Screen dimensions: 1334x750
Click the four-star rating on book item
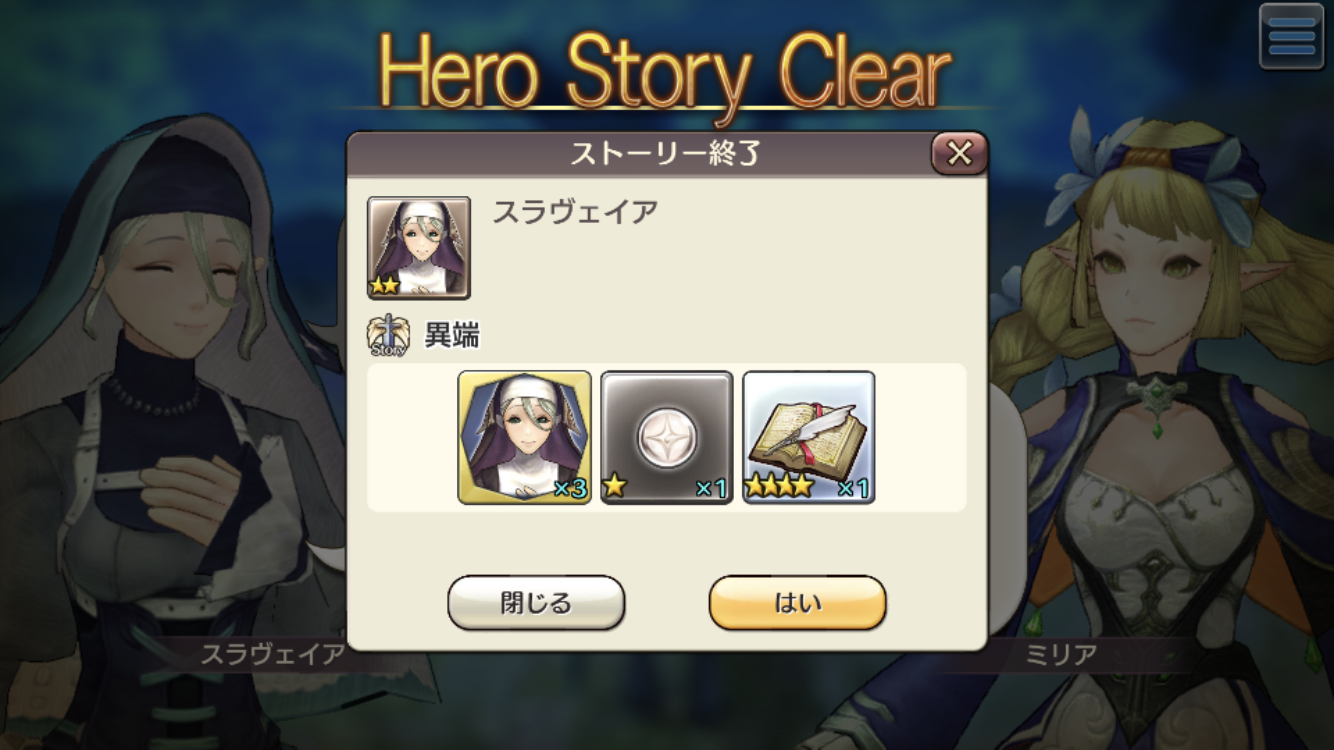(x=779, y=488)
